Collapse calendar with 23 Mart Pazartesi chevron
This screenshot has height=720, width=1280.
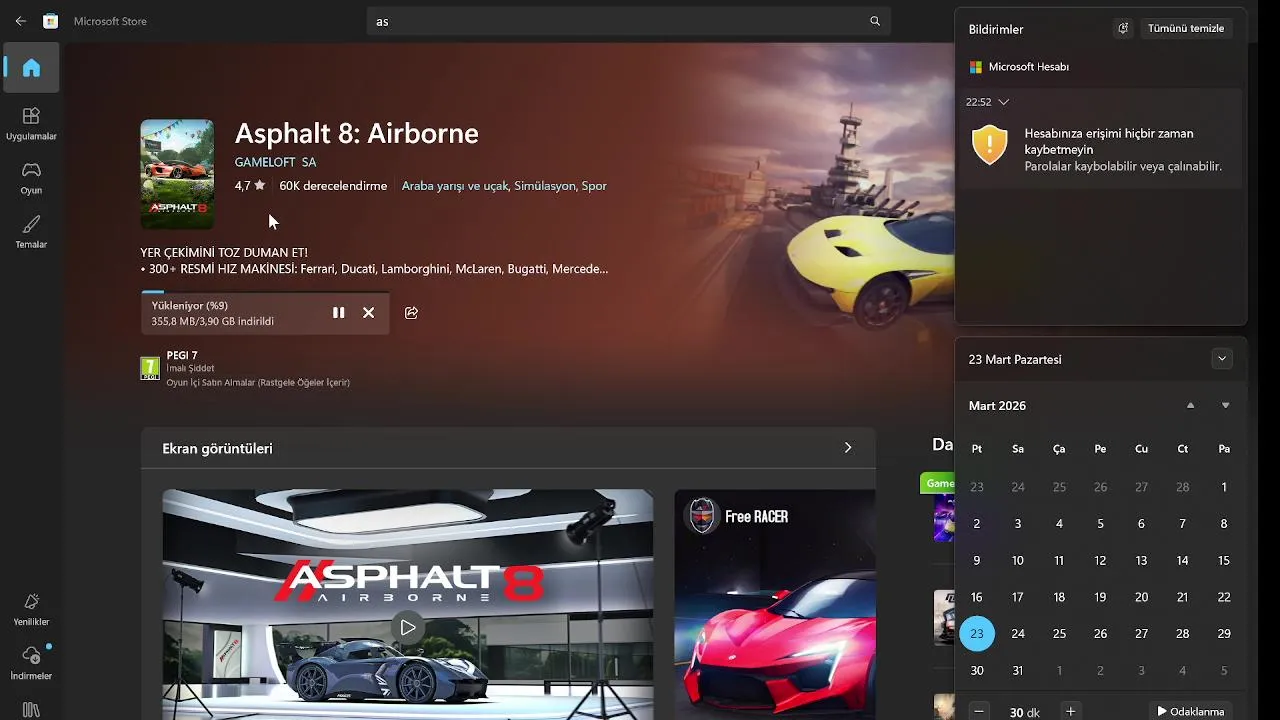1222,359
